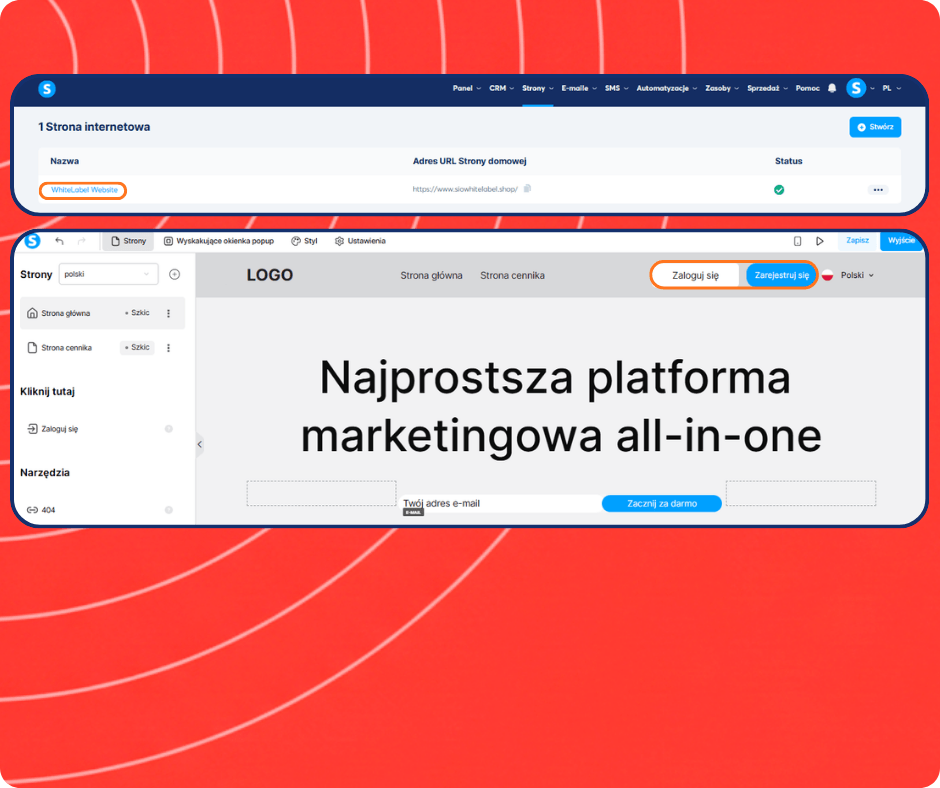Click the systeme.io logo in top navigation bar
This screenshot has width=940, height=788.
(47, 89)
